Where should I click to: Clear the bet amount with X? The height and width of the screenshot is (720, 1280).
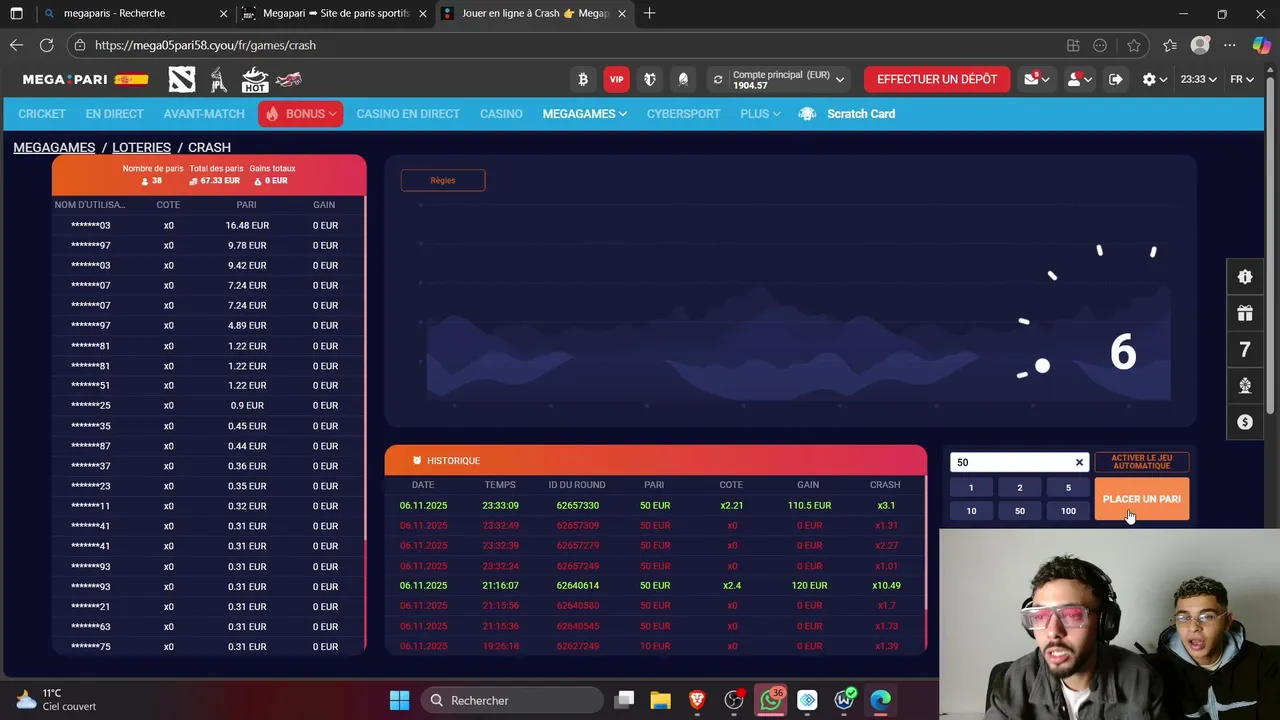point(1079,462)
